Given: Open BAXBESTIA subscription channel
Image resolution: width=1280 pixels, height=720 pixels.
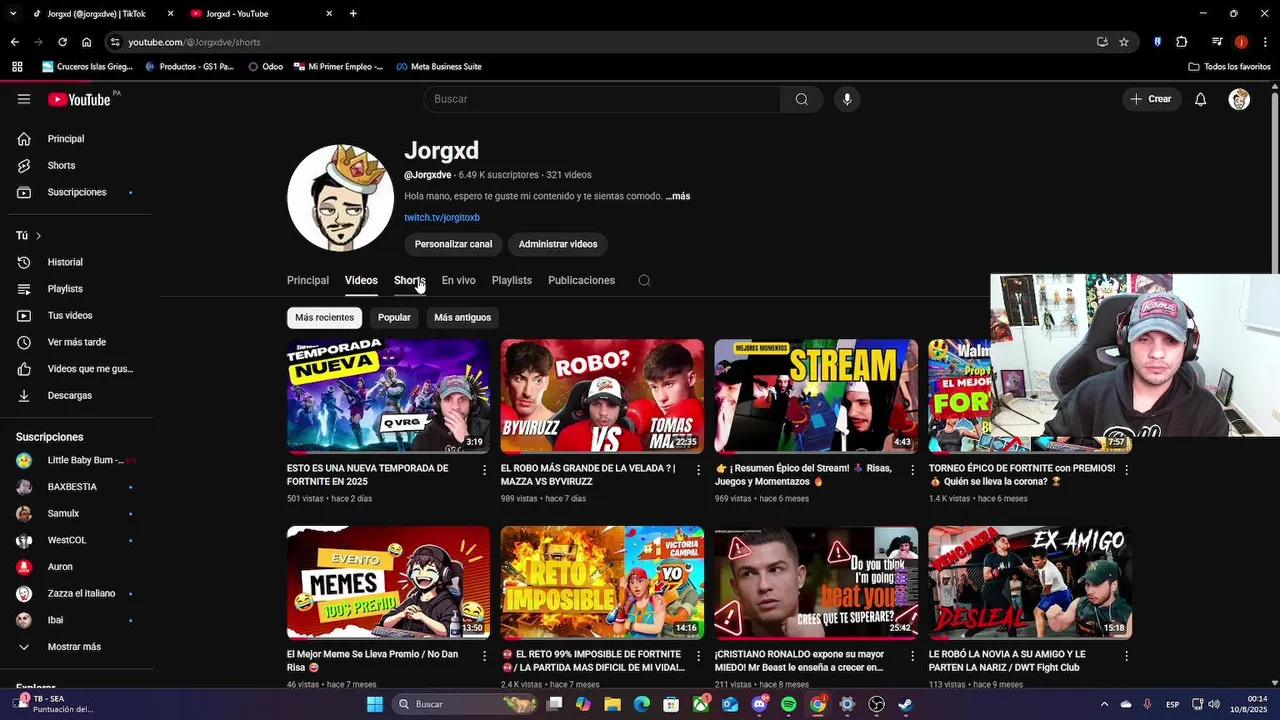Looking at the screenshot, I should point(80,487).
